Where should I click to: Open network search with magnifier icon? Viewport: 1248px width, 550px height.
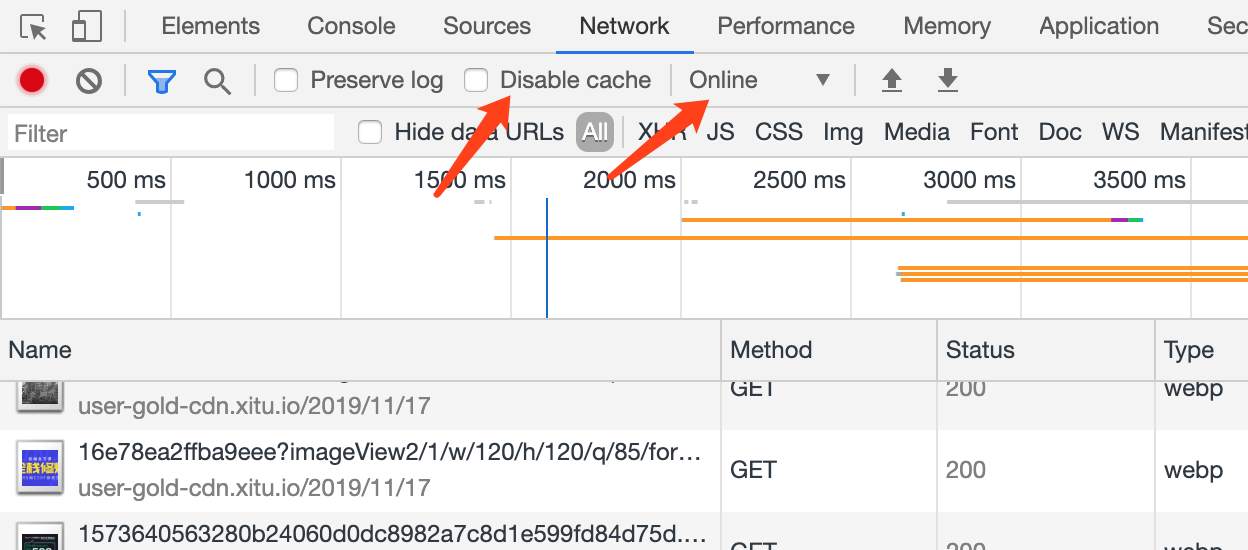(217, 80)
